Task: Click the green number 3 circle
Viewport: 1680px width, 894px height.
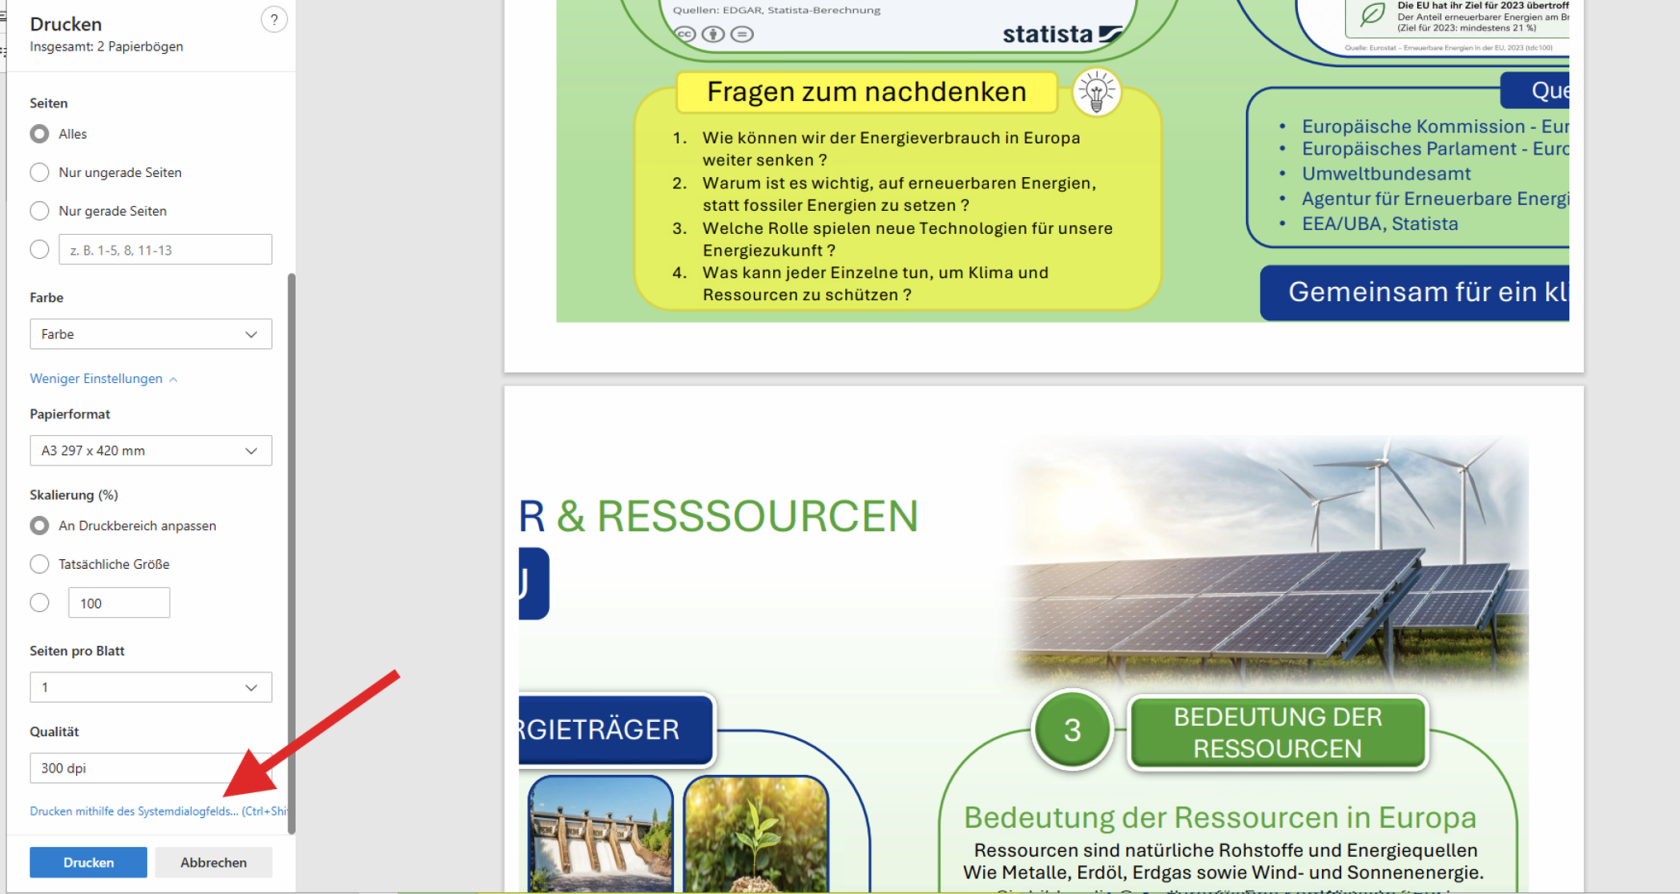Action: pos(1072,730)
